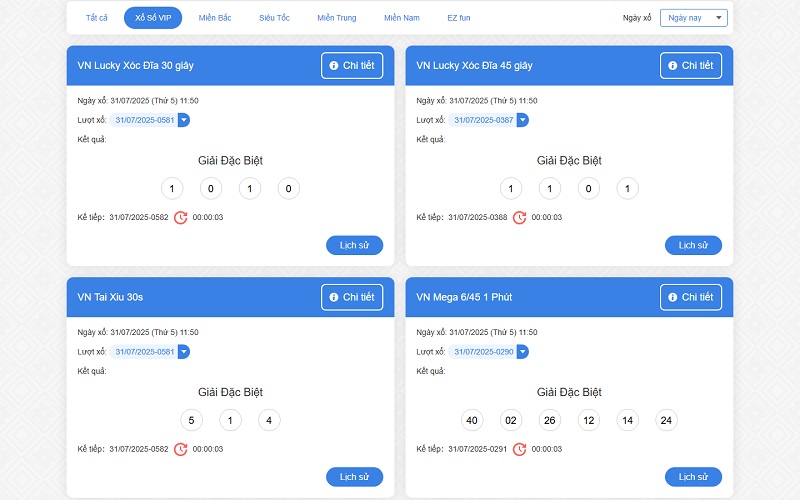Click info icon on VN Mega 6/45 card
The width and height of the screenshot is (800, 500).
[x=673, y=297]
